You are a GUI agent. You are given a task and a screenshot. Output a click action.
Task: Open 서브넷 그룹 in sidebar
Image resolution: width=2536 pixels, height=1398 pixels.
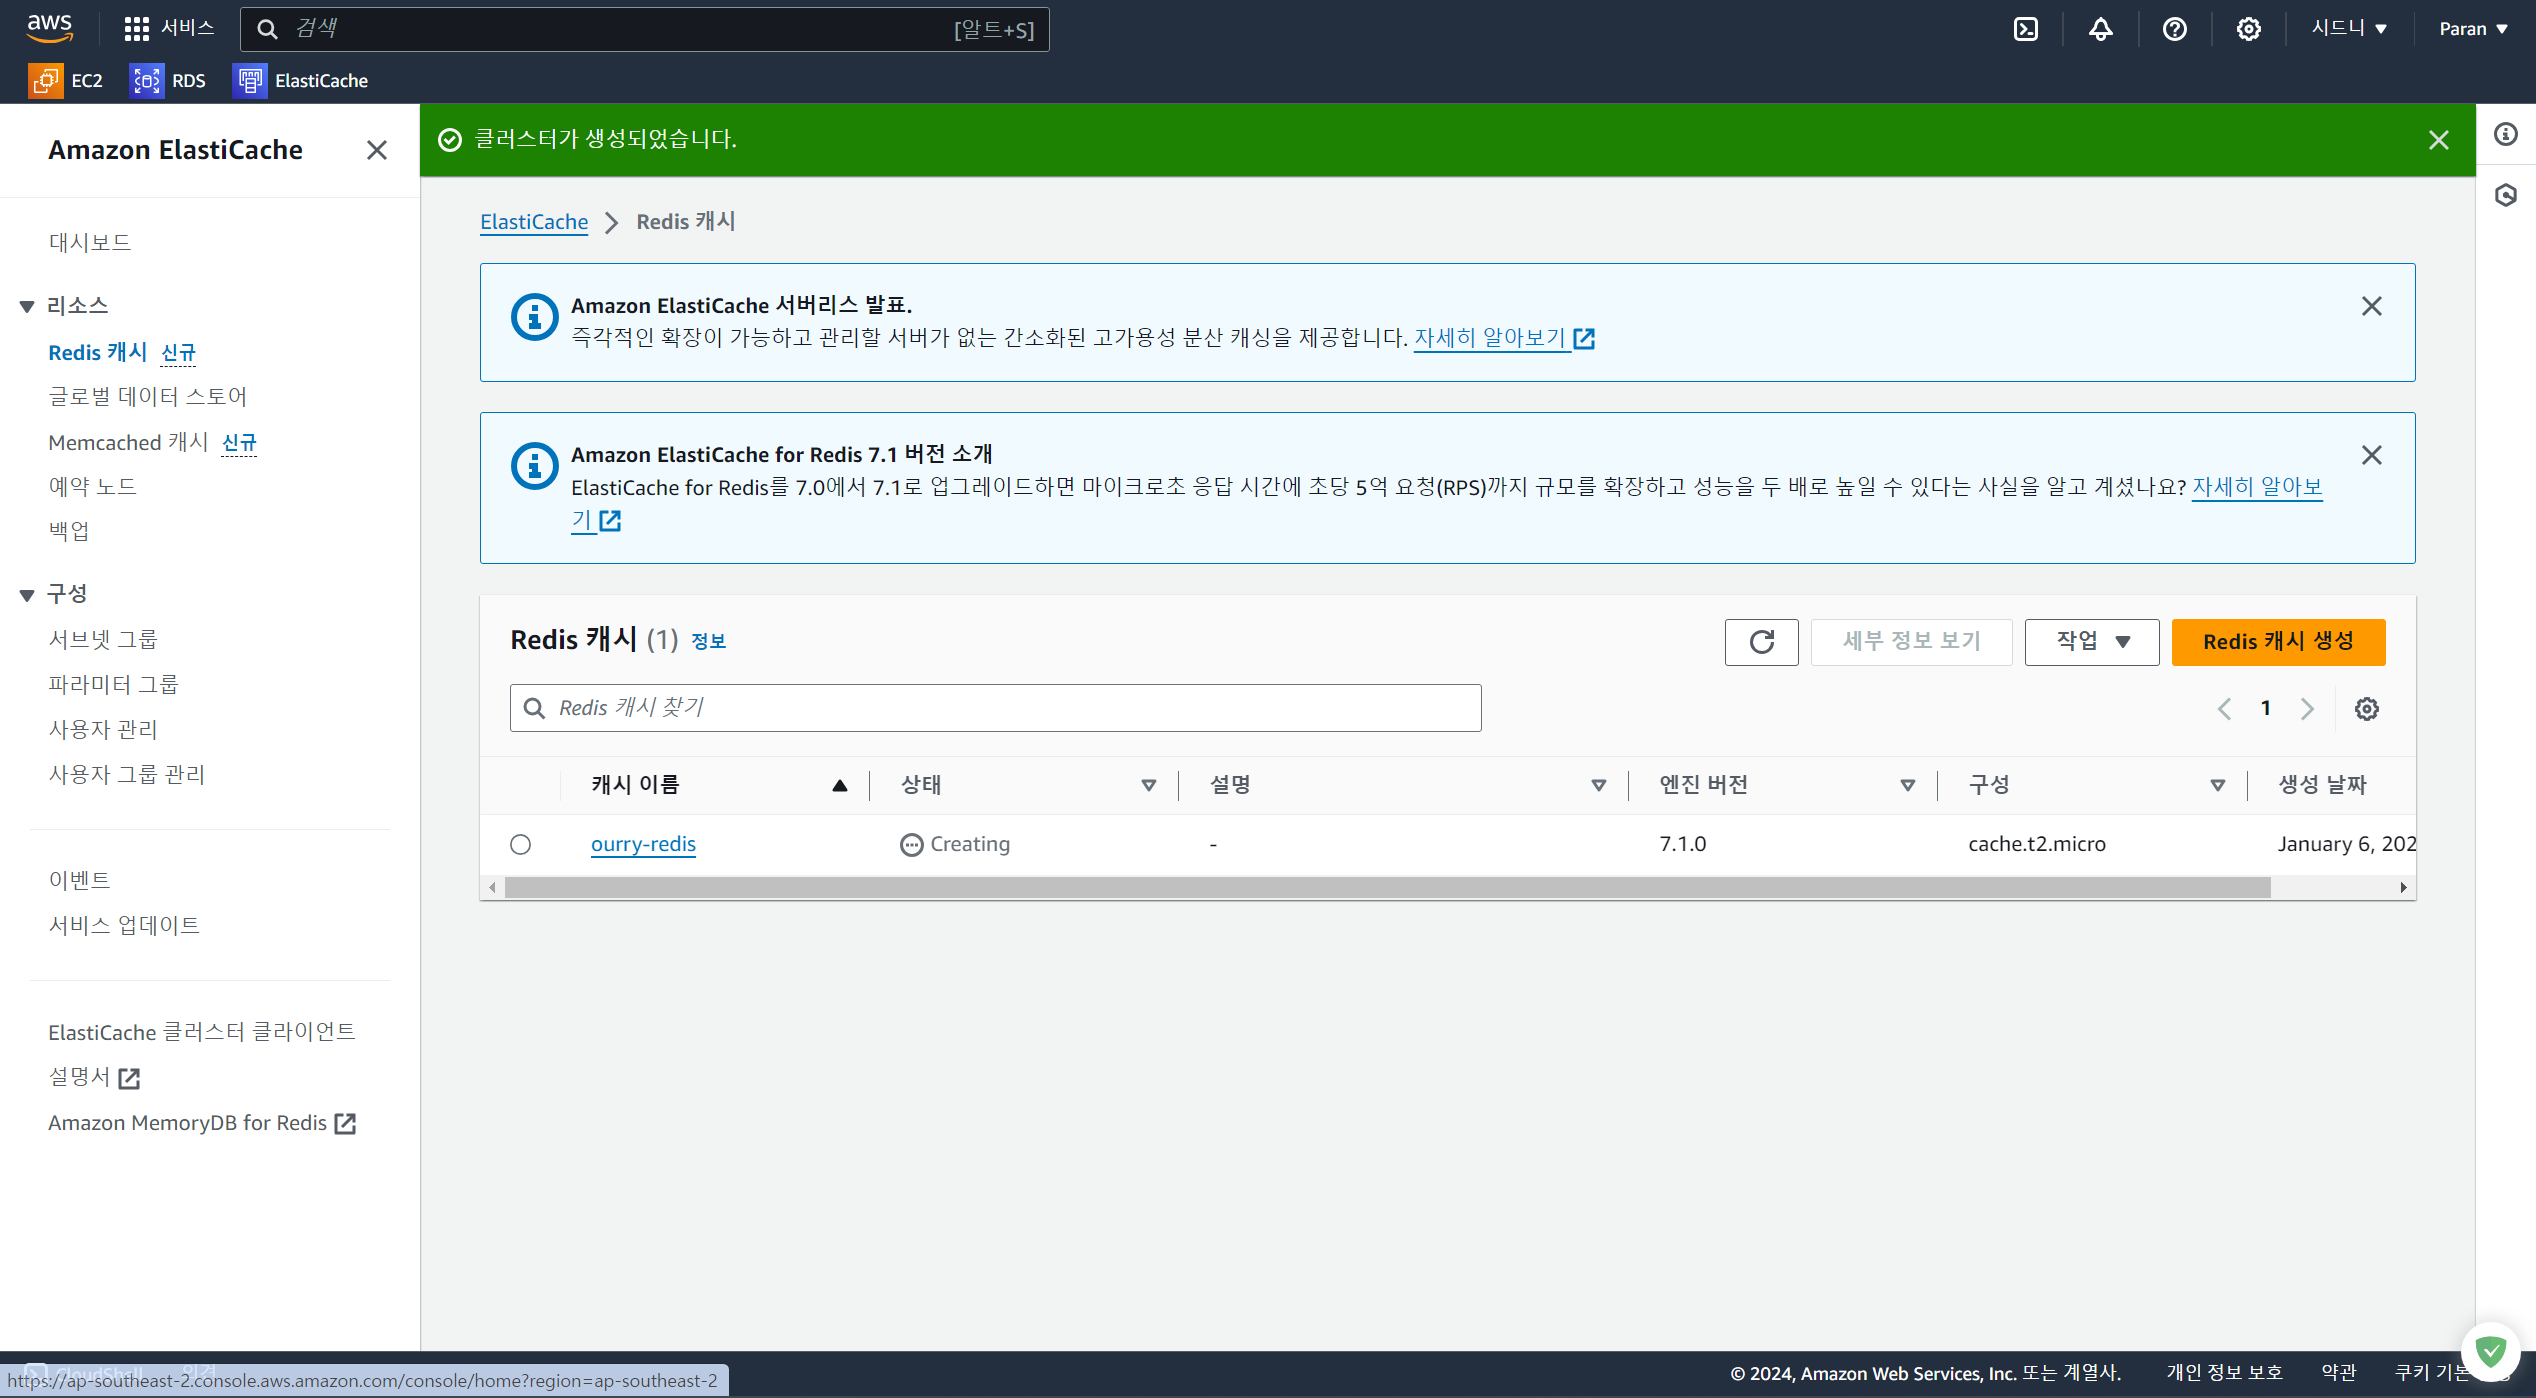click(103, 640)
